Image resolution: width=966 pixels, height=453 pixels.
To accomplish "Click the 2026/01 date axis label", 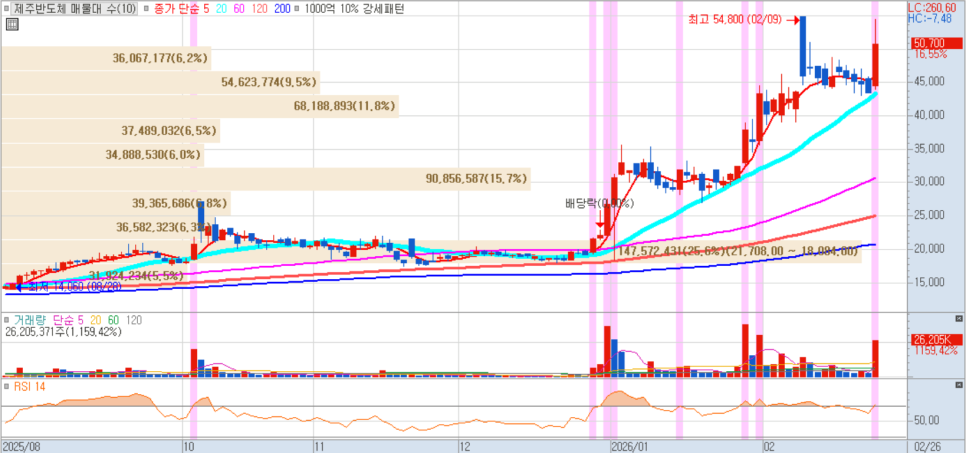I will click(x=628, y=446).
